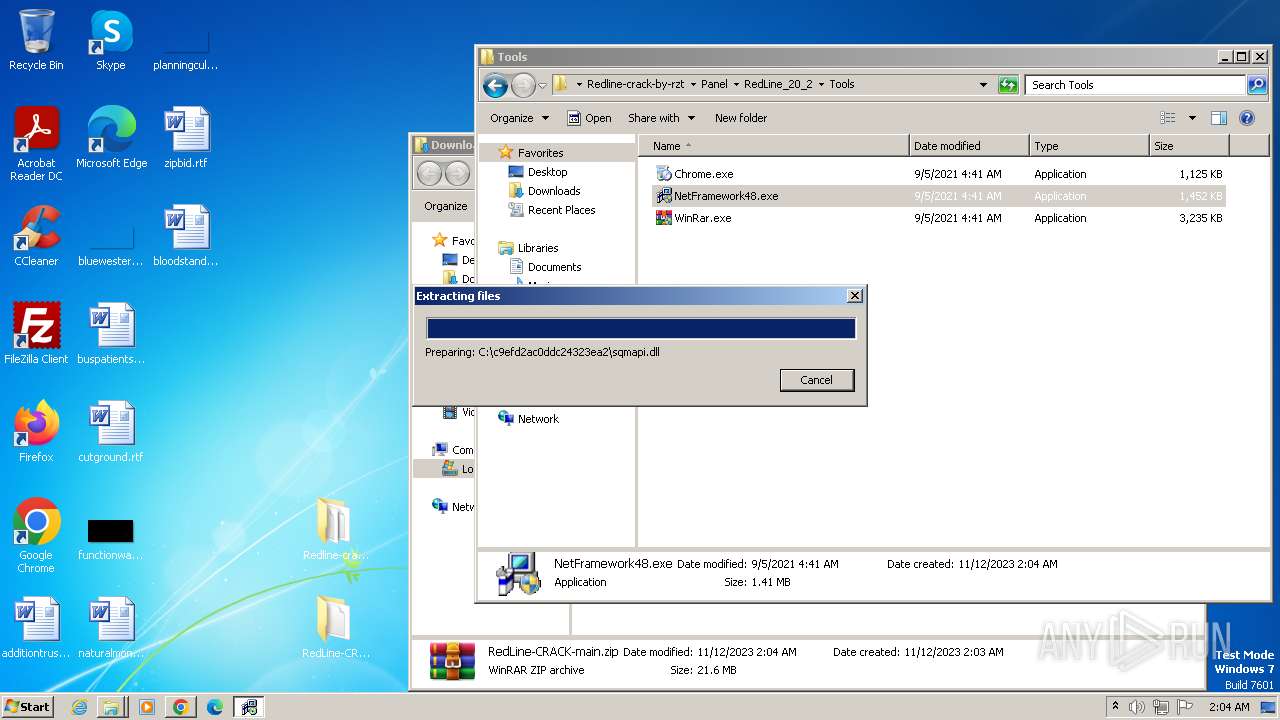Cancel the file extraction
The width and height of the screenshot is (1280, 720).
pos(816,380)
